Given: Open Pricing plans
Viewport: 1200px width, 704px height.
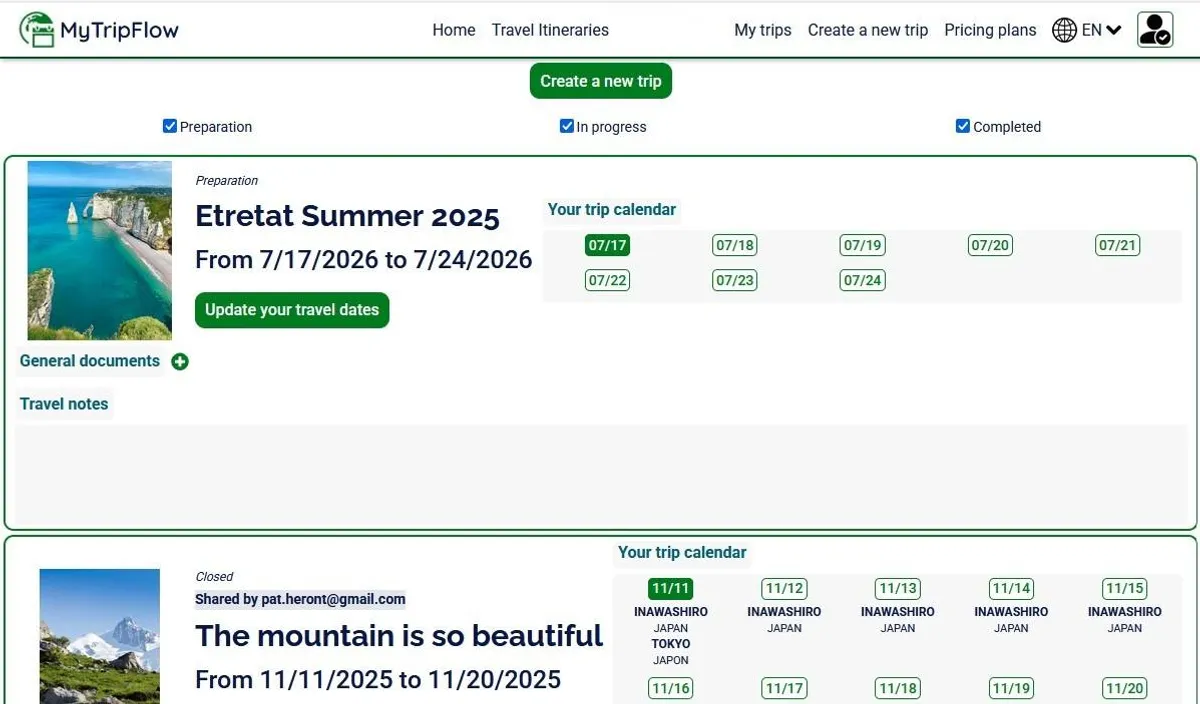Looking at the screenshot, I should click(990, 29).
